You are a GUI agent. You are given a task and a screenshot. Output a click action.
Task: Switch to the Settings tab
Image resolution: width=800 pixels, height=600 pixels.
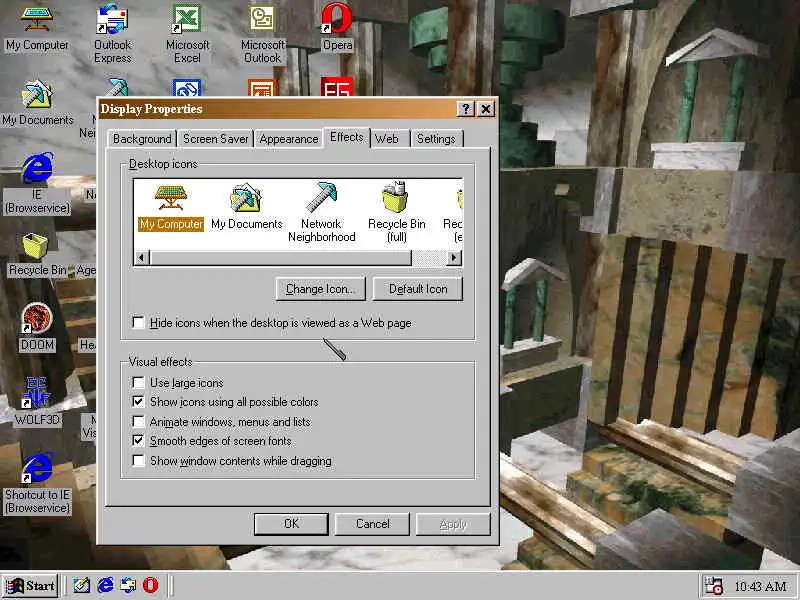[436, 139]
